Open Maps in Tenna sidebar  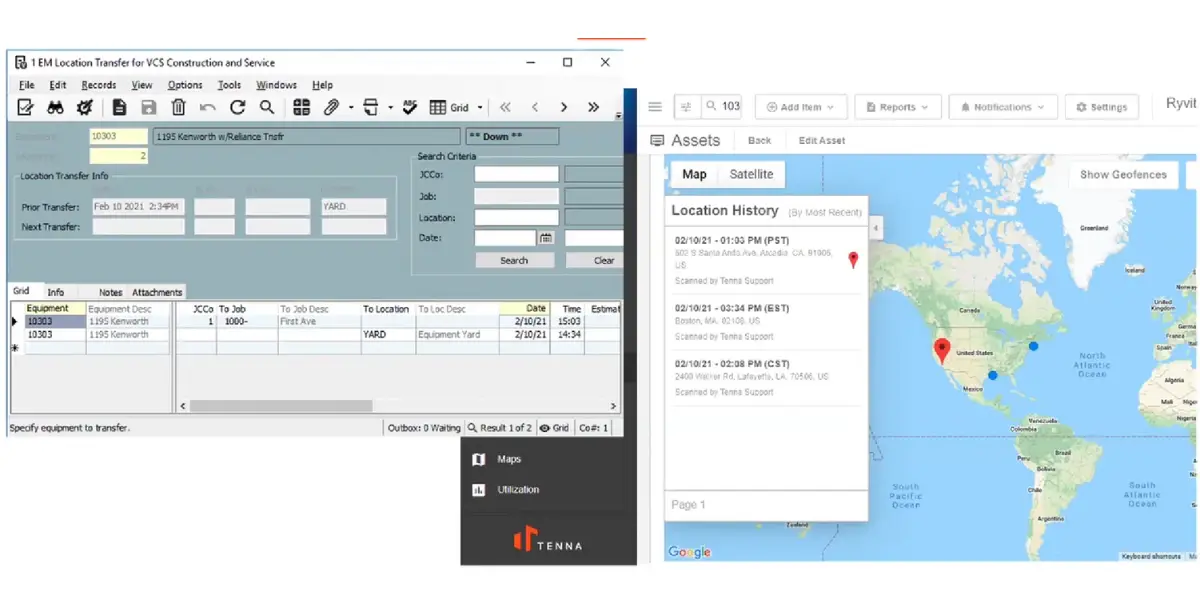coord(509,459)
